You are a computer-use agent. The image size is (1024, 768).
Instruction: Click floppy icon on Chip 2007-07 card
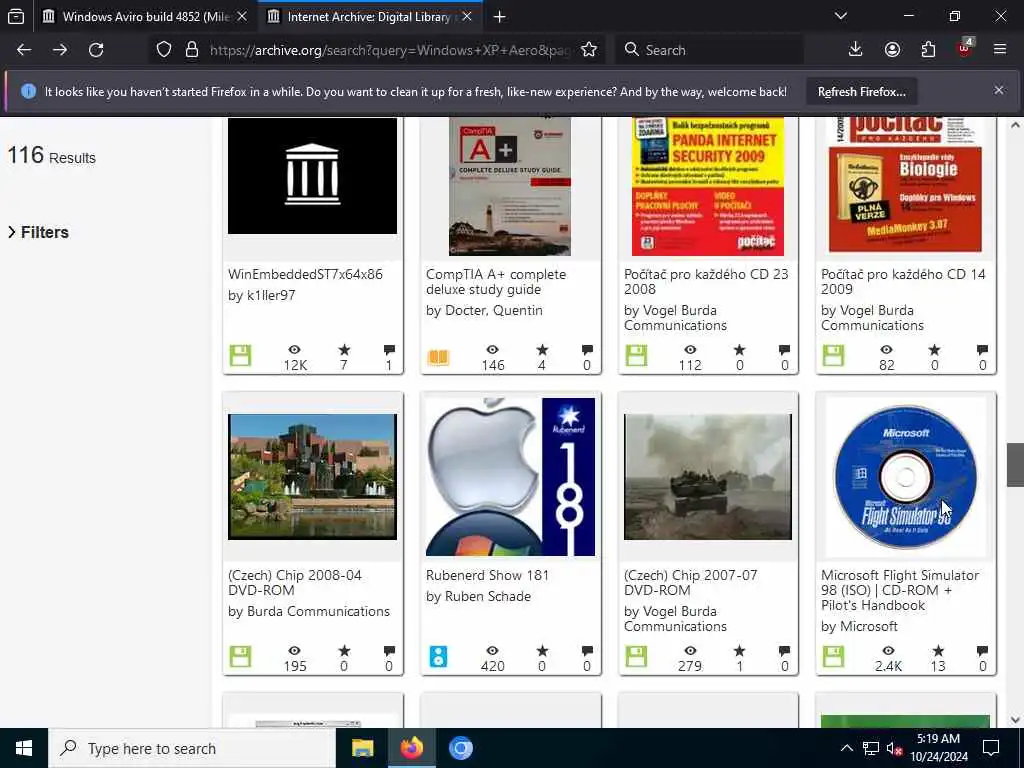[636, 656]
